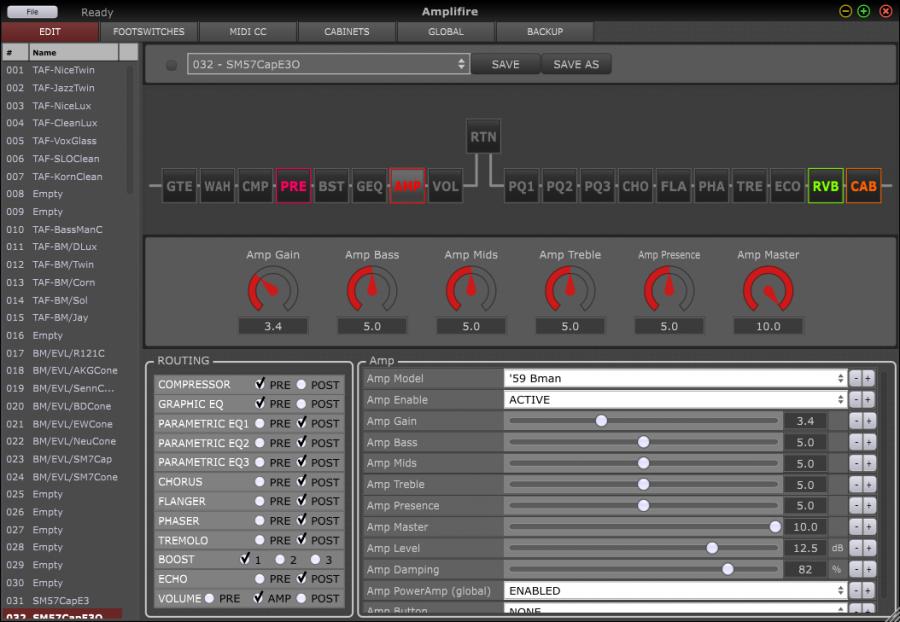
Task: Set FLANGER routing to PRE
Action: click(x=259, y=502)
